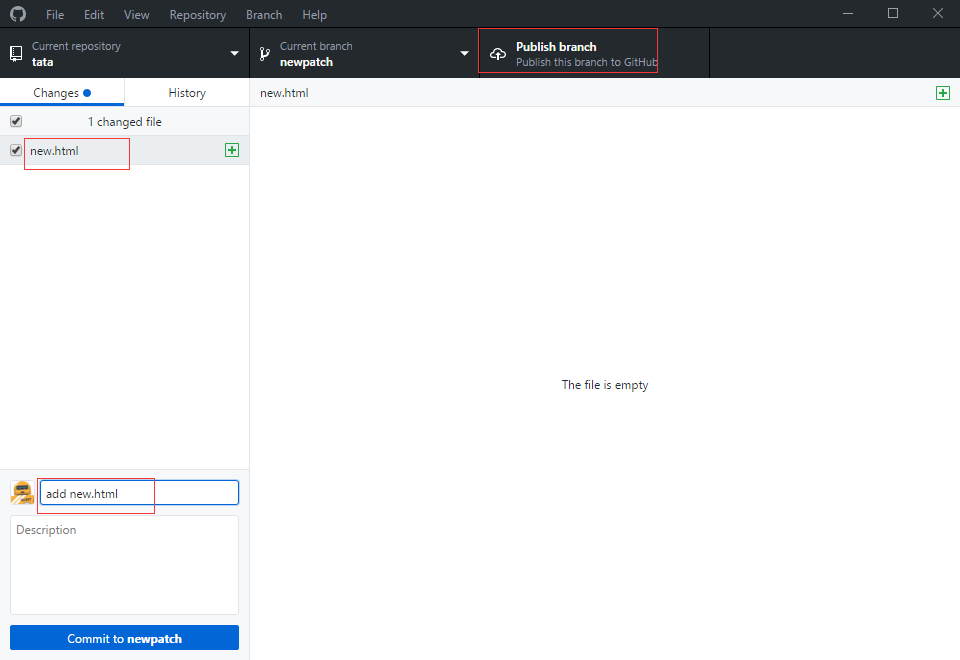Click 'The file is empty' message
The width and height of the screenshot is (960, 660).
pos(605,385)
